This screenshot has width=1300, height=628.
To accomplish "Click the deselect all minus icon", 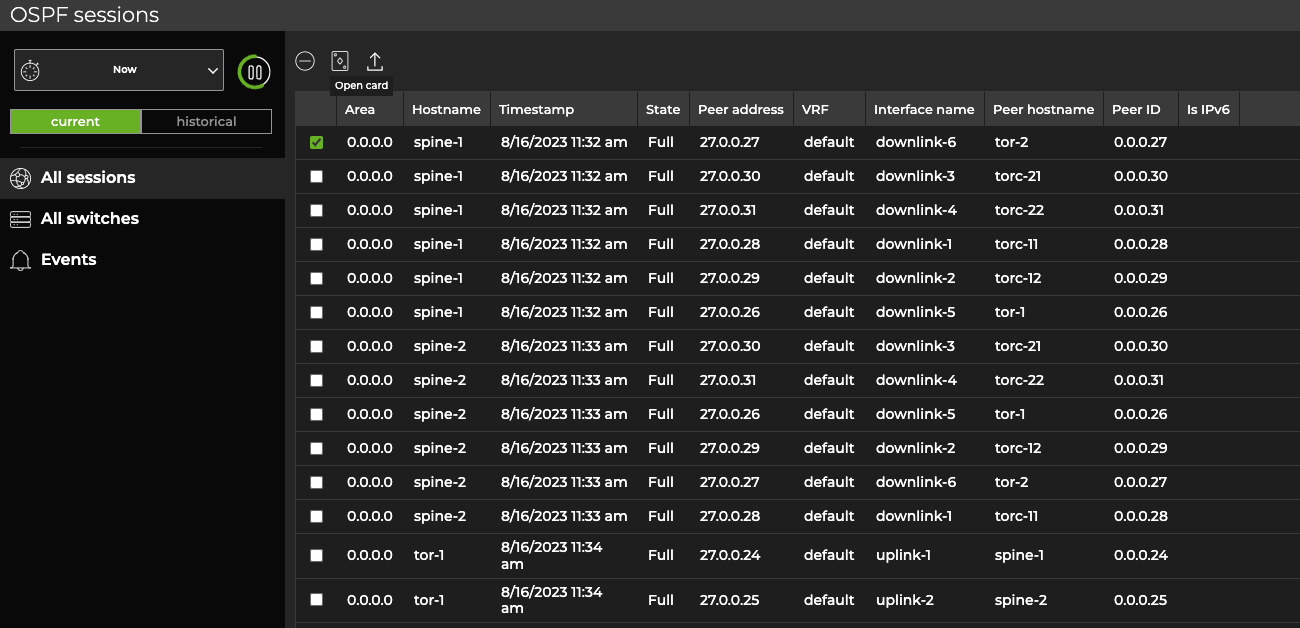I will click(305, 61).
